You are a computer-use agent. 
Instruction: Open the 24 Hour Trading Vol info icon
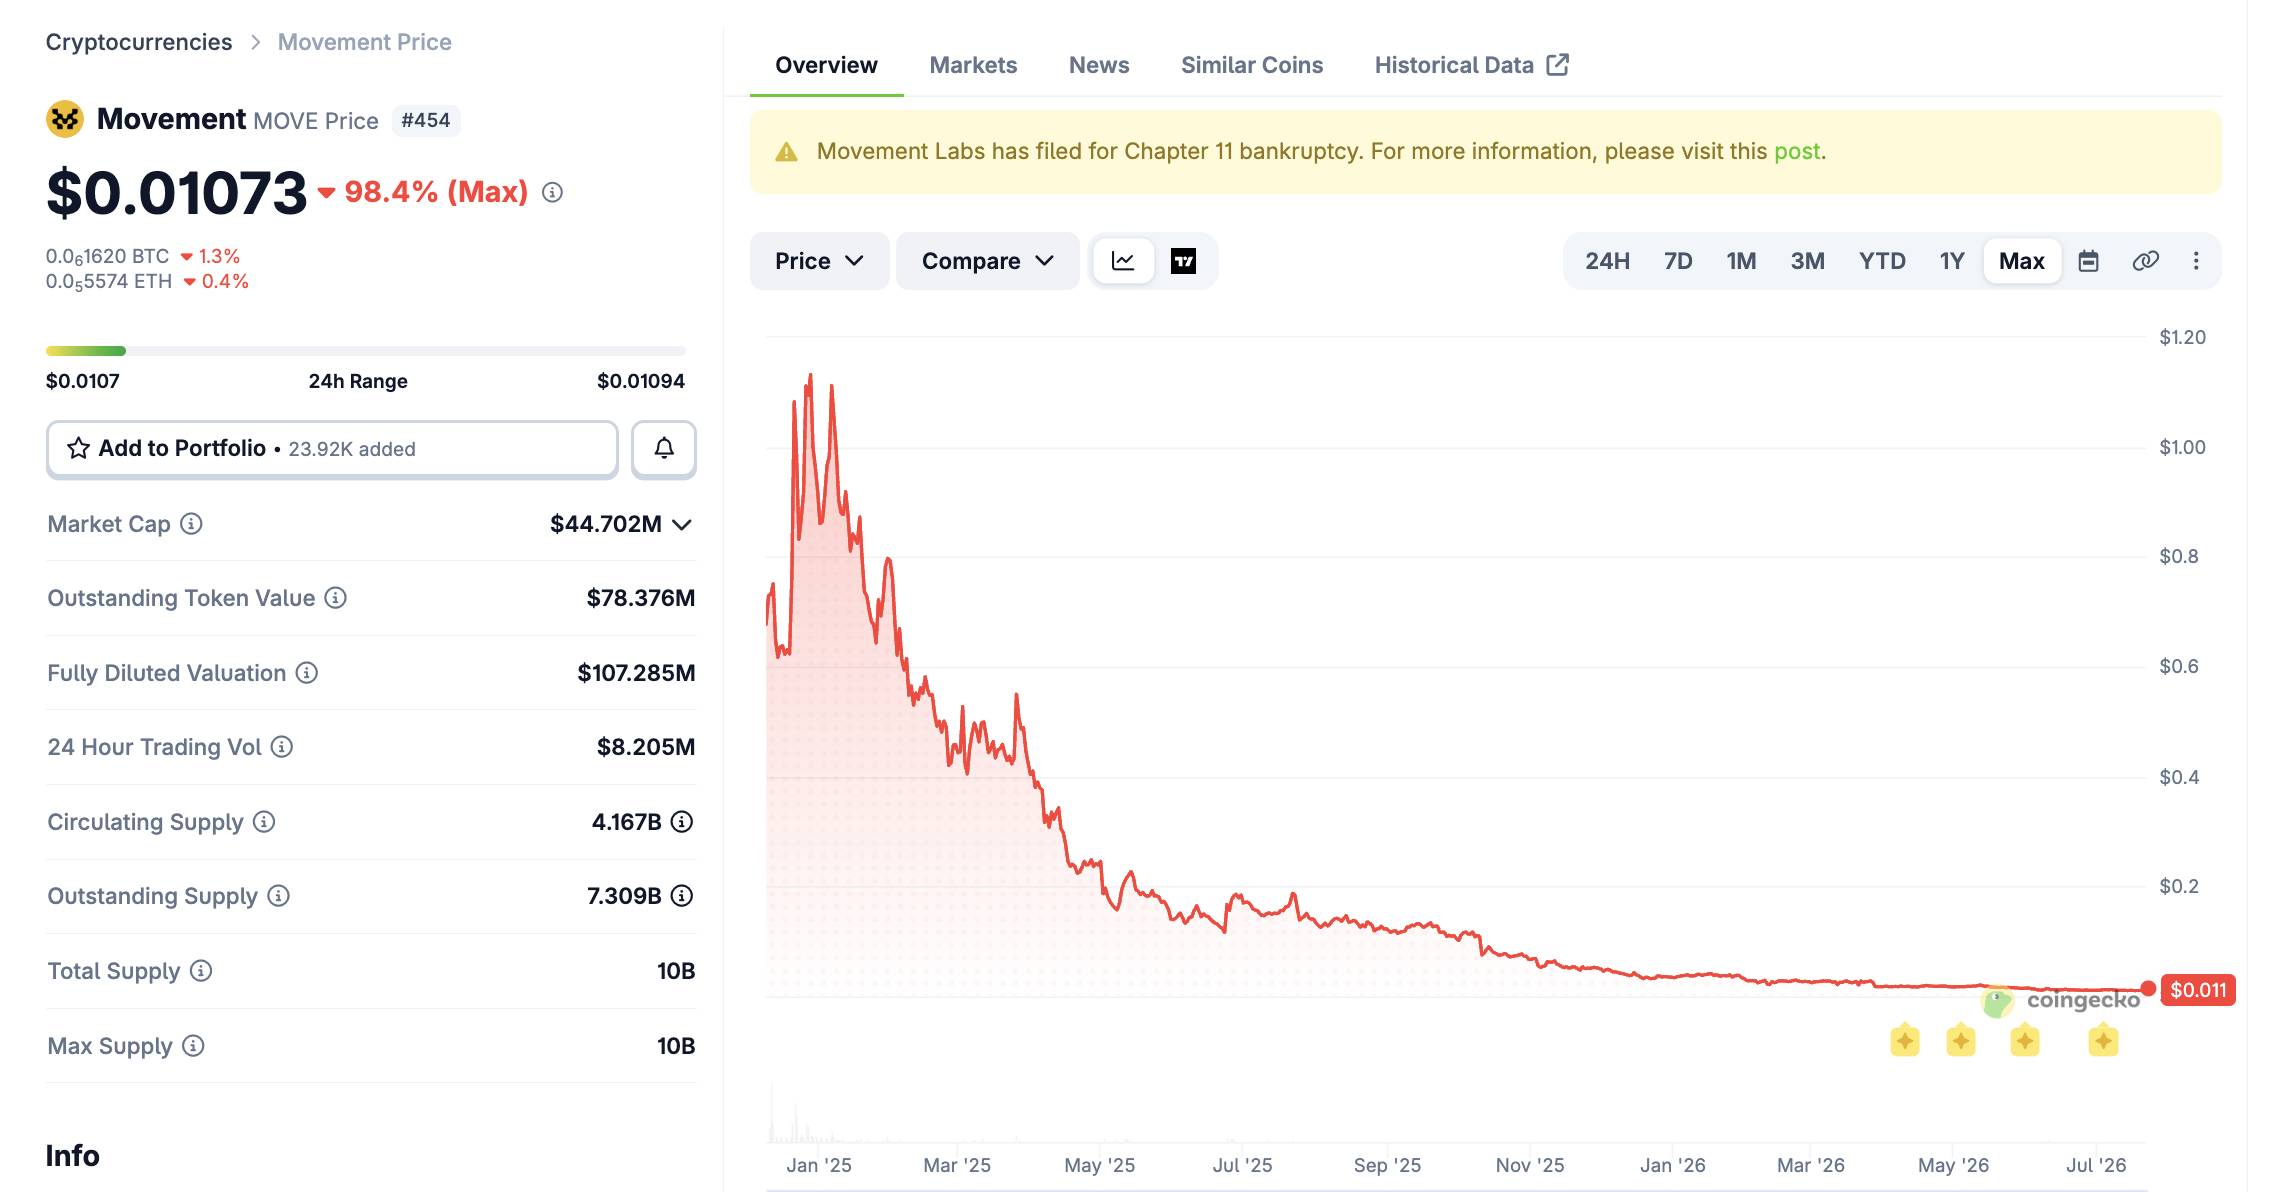282,747
